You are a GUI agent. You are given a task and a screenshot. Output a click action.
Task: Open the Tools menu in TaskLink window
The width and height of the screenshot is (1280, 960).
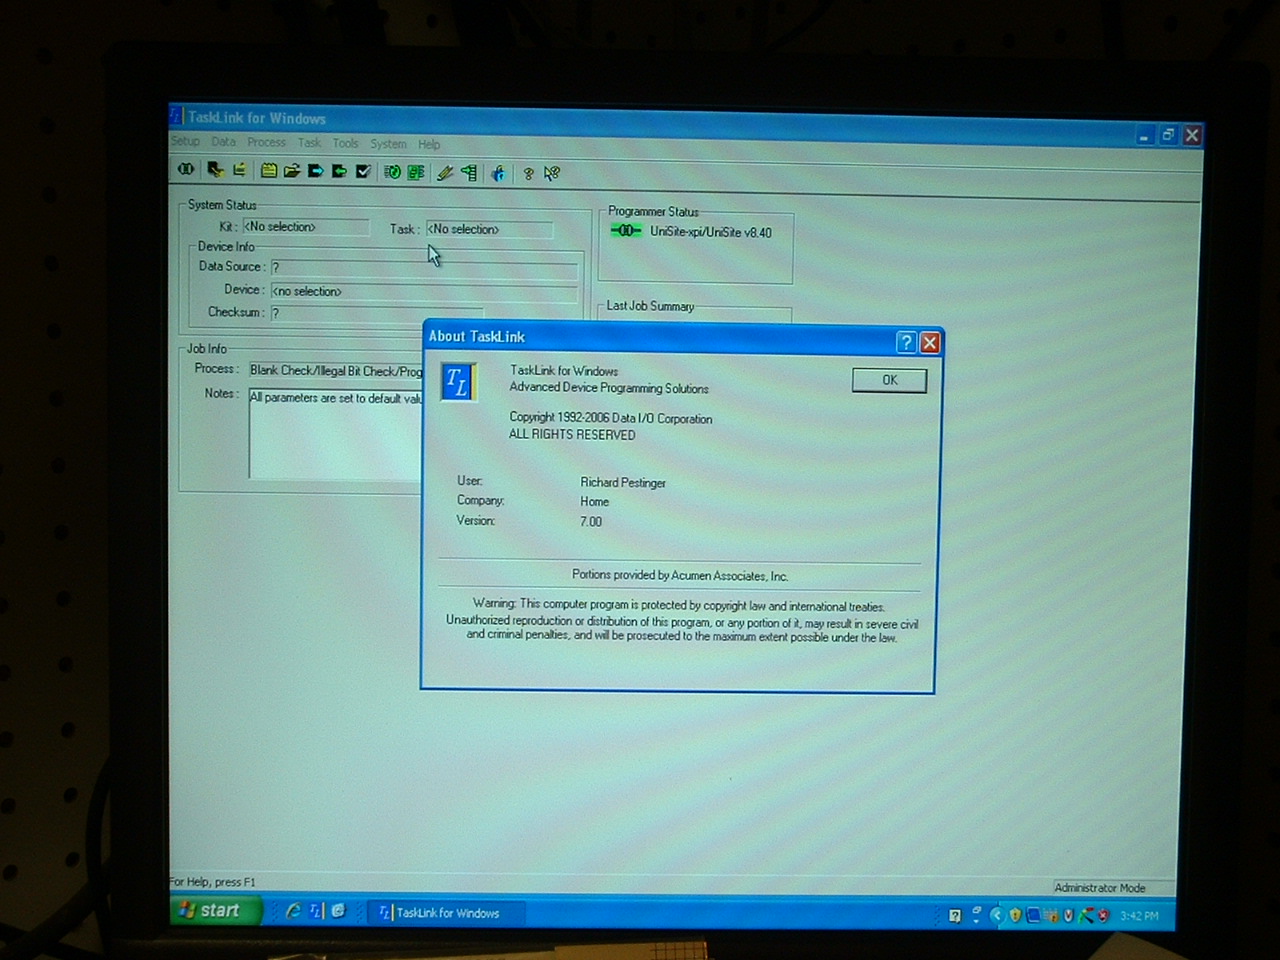[345, 143]
